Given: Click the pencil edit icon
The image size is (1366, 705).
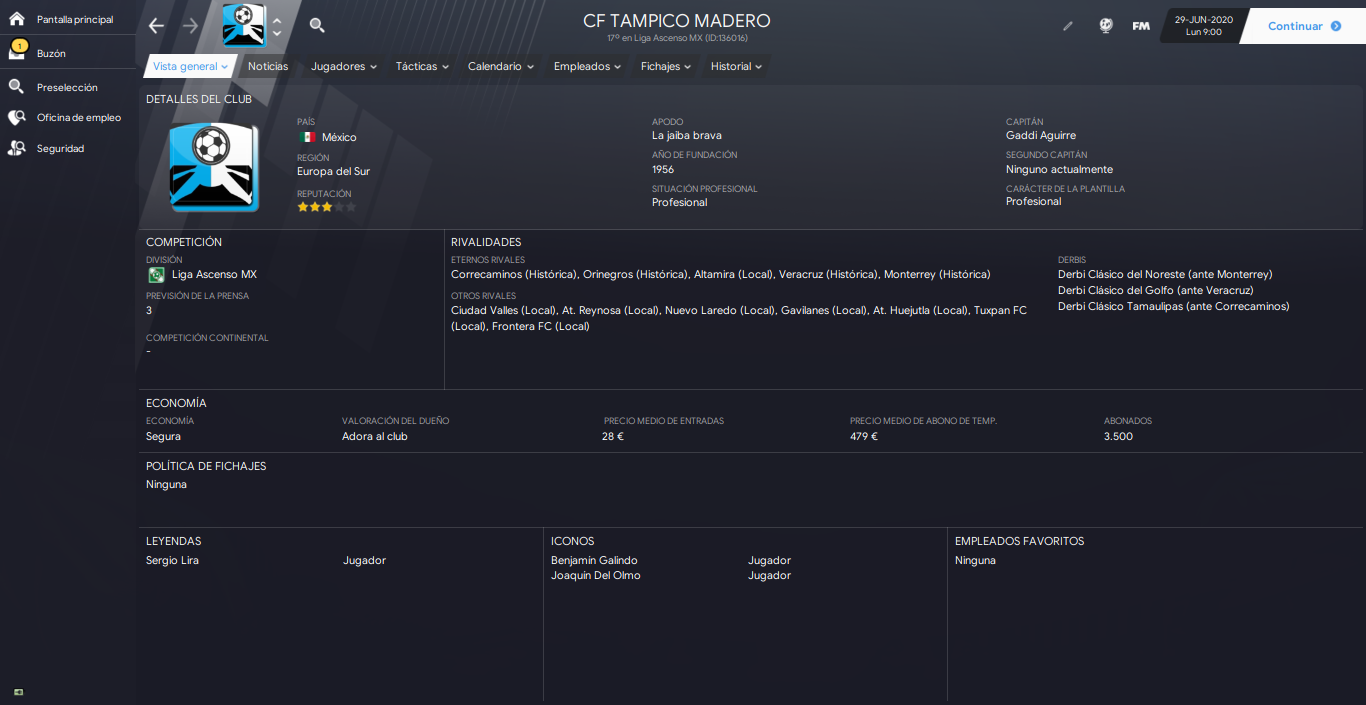Looking at the screenshot, I should tap(1068, 26).
